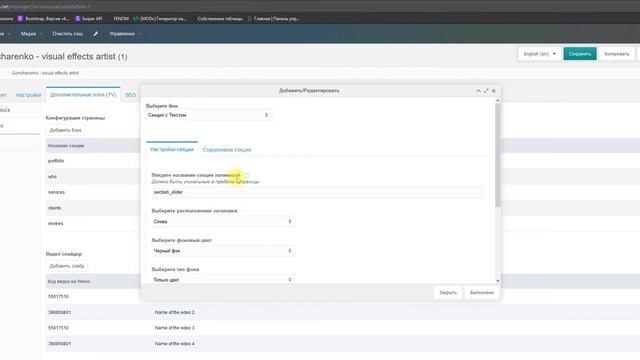This screenshot has height=360, width=640.
Task: Switch to Содержимое секции tab
Action: [227, 150]
